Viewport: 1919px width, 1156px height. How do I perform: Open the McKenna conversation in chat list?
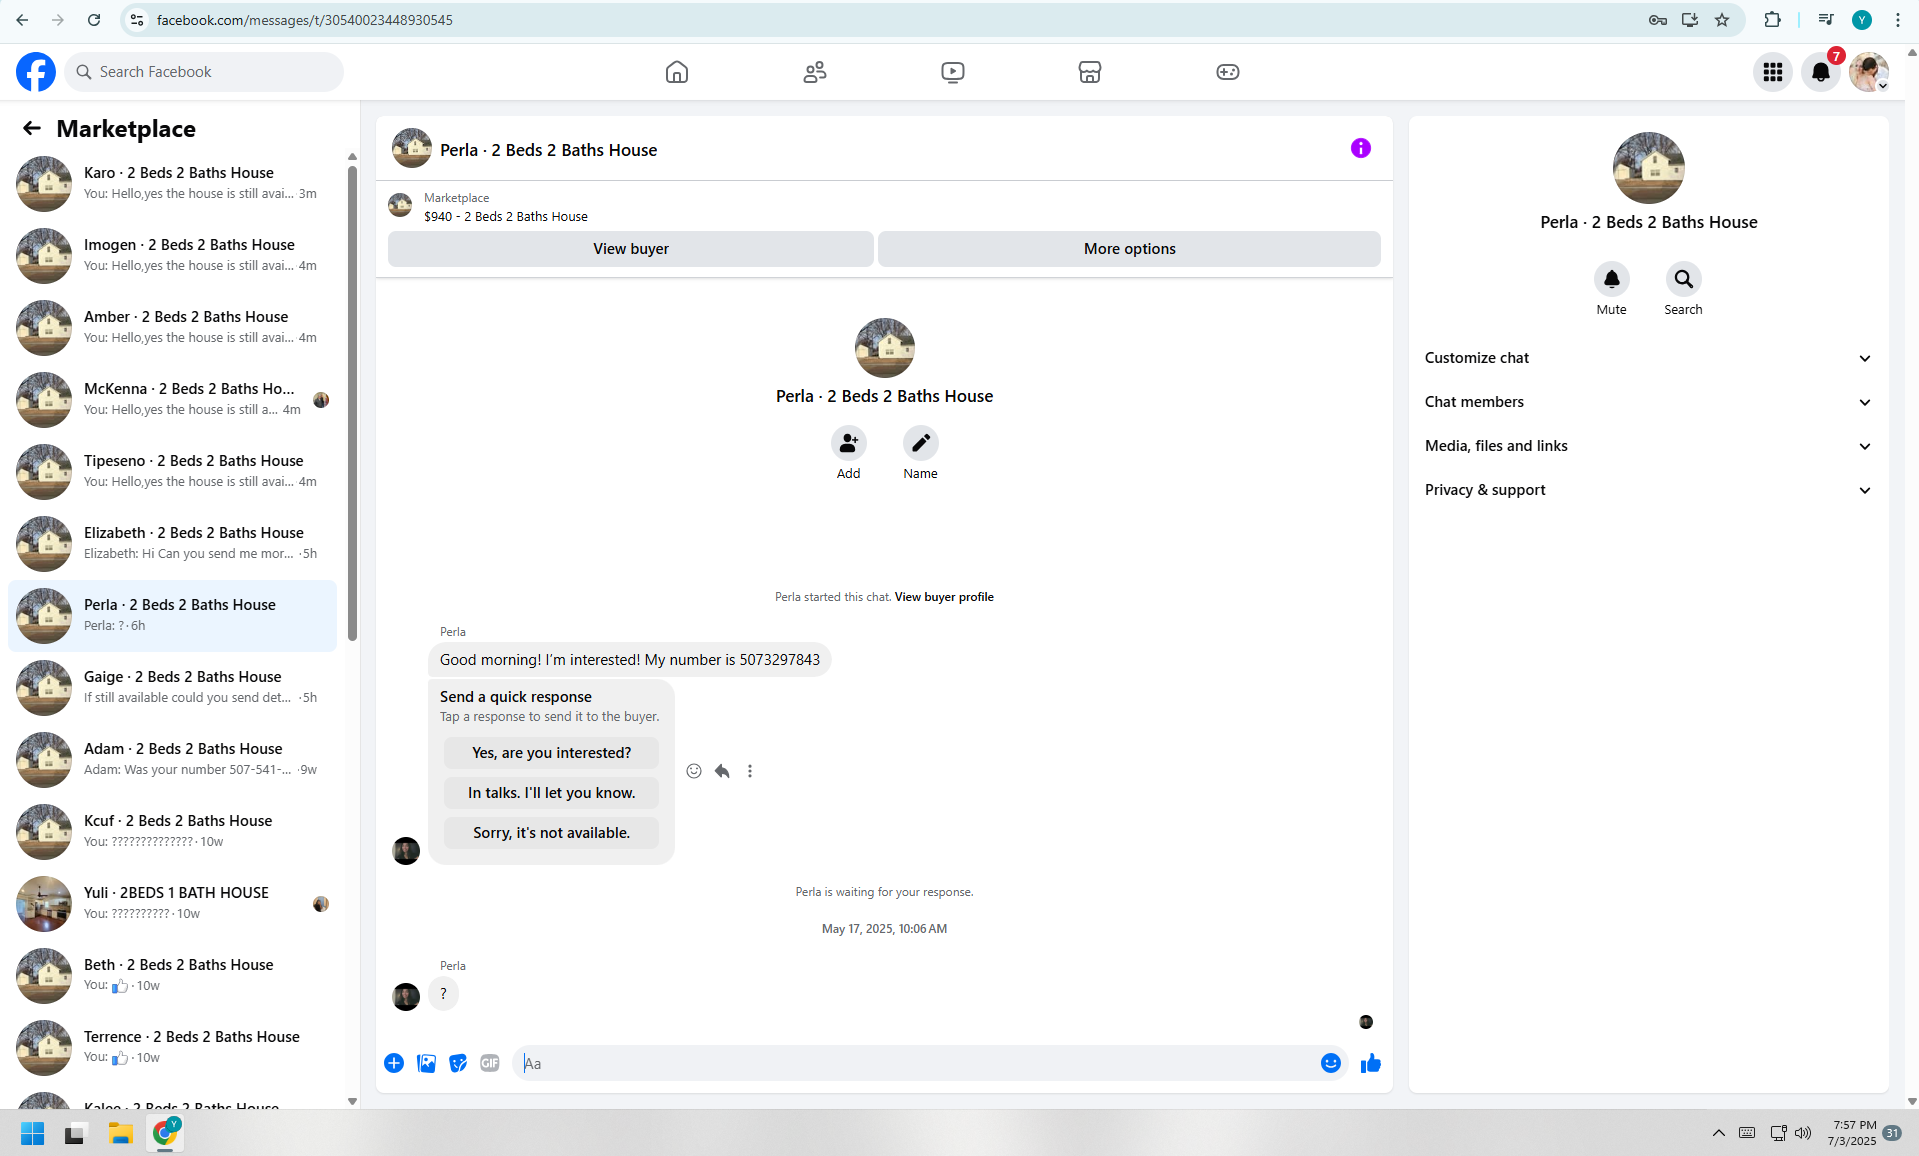(x=172, y=400)
